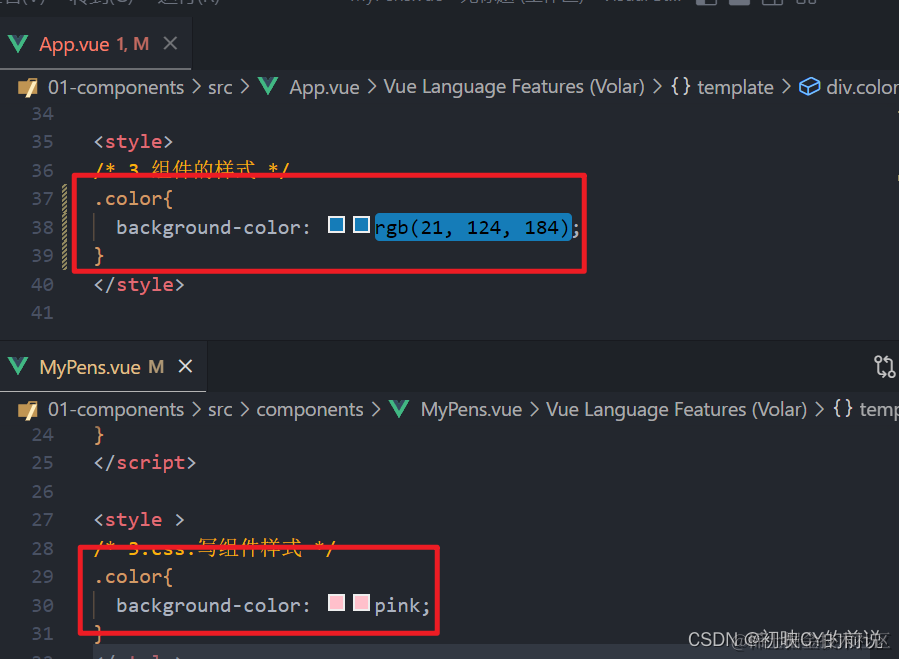Image resolution: width=899 pixels, height=659 pixels.
Task: Open MyPens.vue breadcrumb item
Action: pos(471,410)
